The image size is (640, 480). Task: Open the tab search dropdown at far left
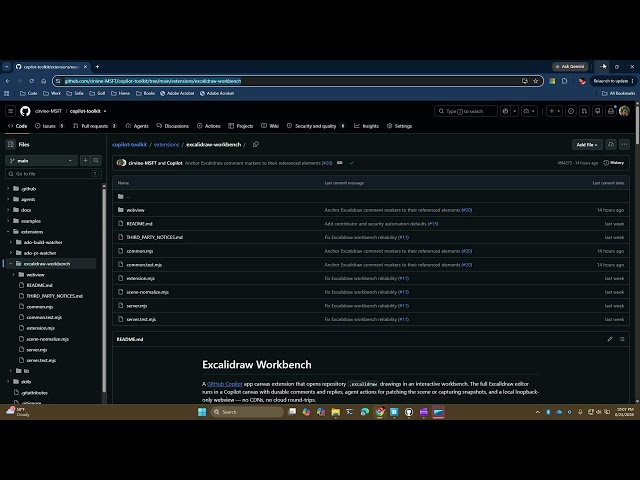pos(7,67)
